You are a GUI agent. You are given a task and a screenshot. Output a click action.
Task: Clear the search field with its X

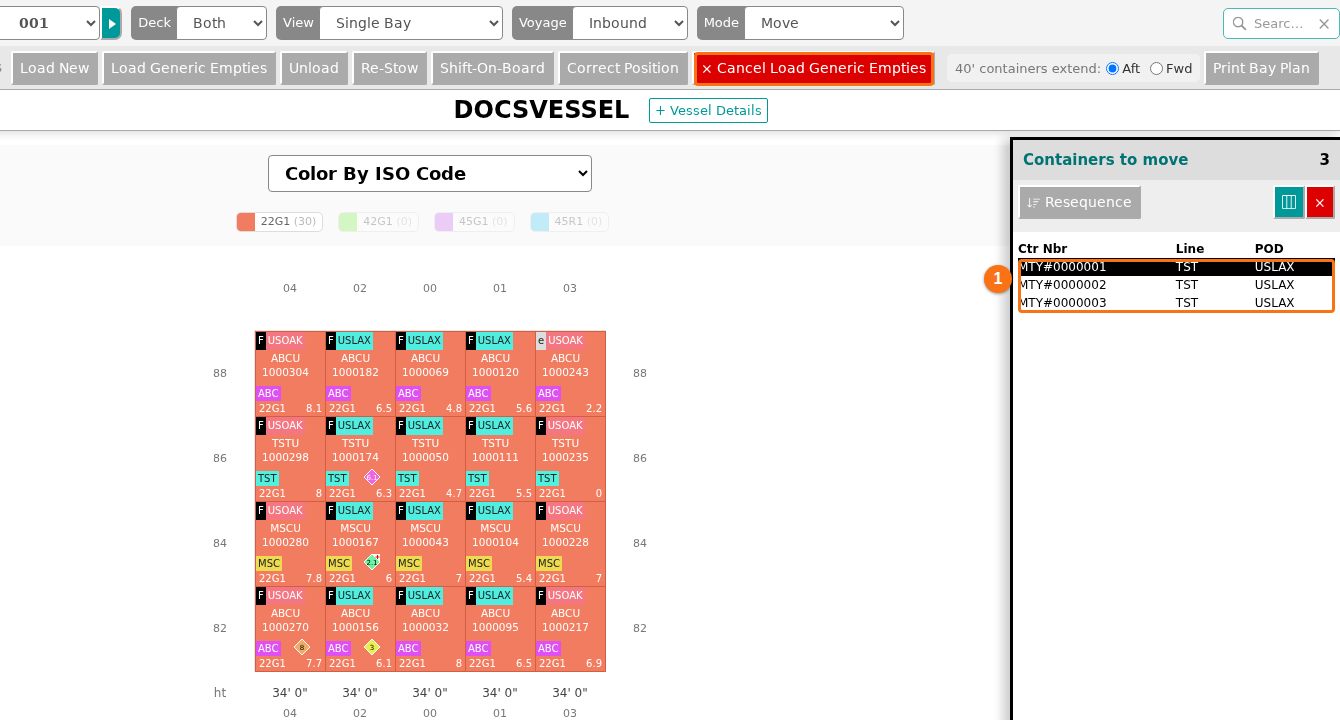click(x=1324, y=23)
